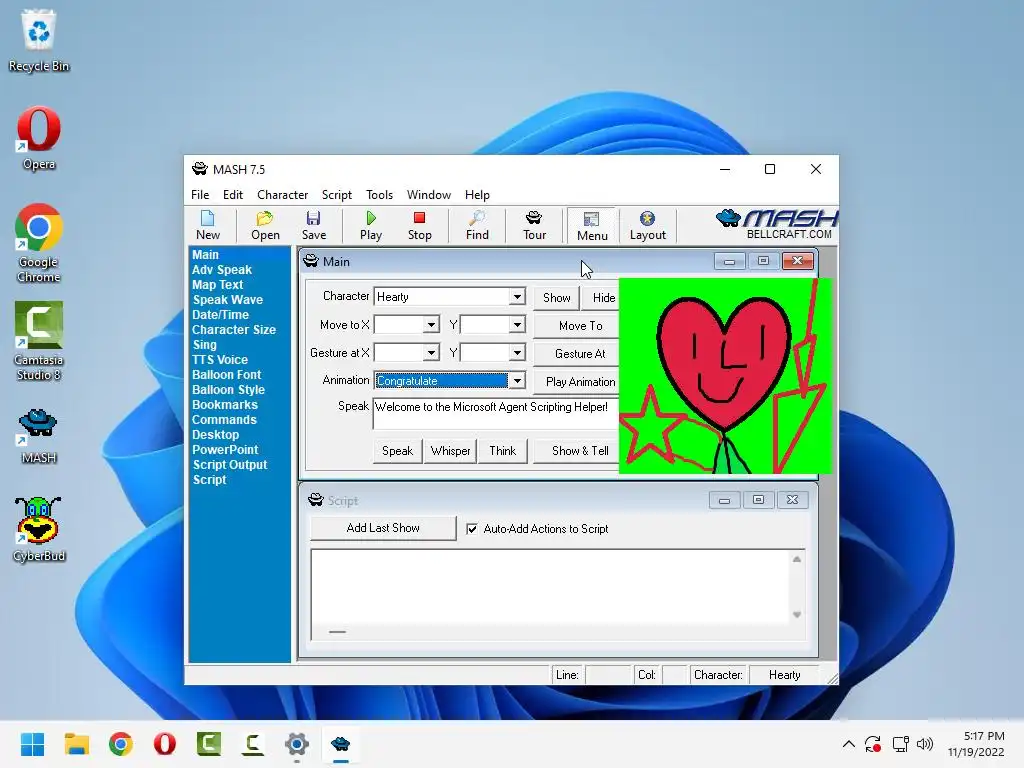Open the volume control in tray
1024x768 pixels.
(925, 744)
